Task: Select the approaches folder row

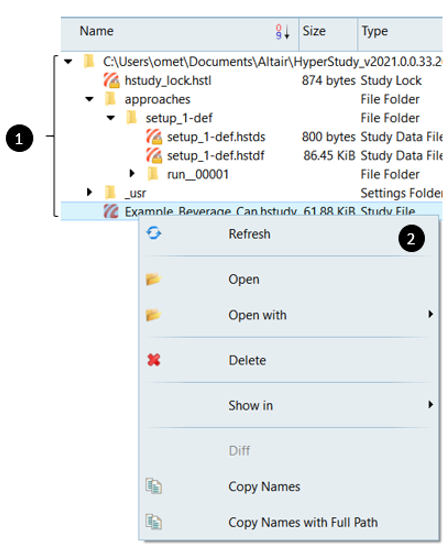Action: [252, 99]
